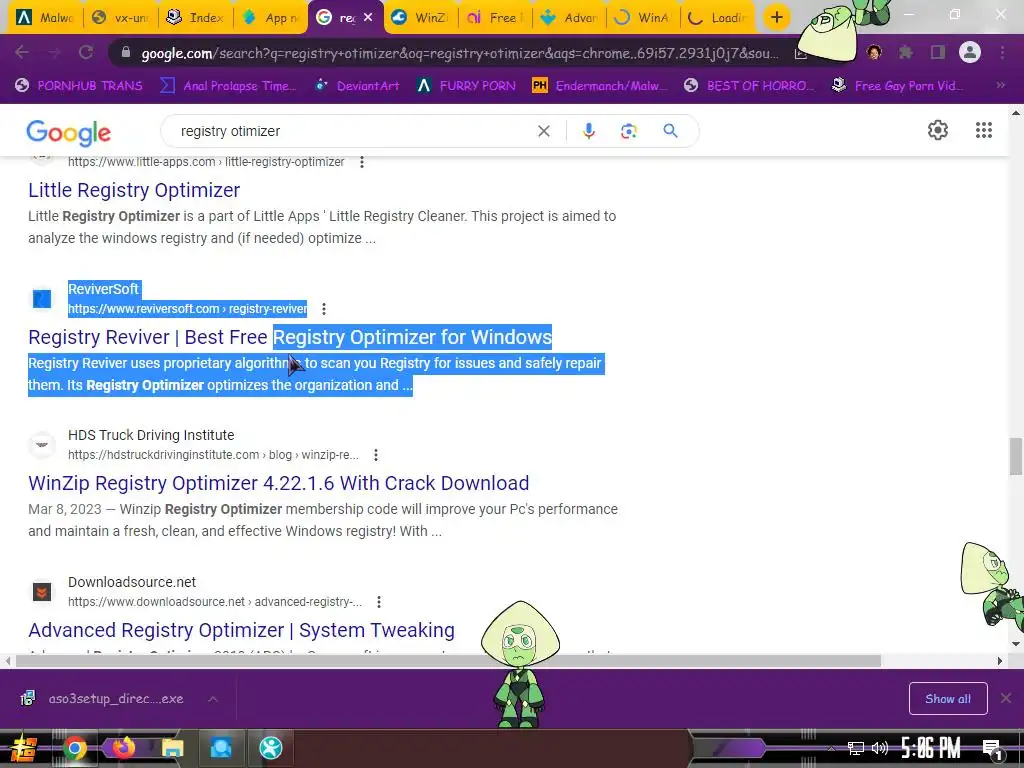Open taskbar notification center
Image resolution: width=1024 pixels, height=768 pixels.
[992, 748]
